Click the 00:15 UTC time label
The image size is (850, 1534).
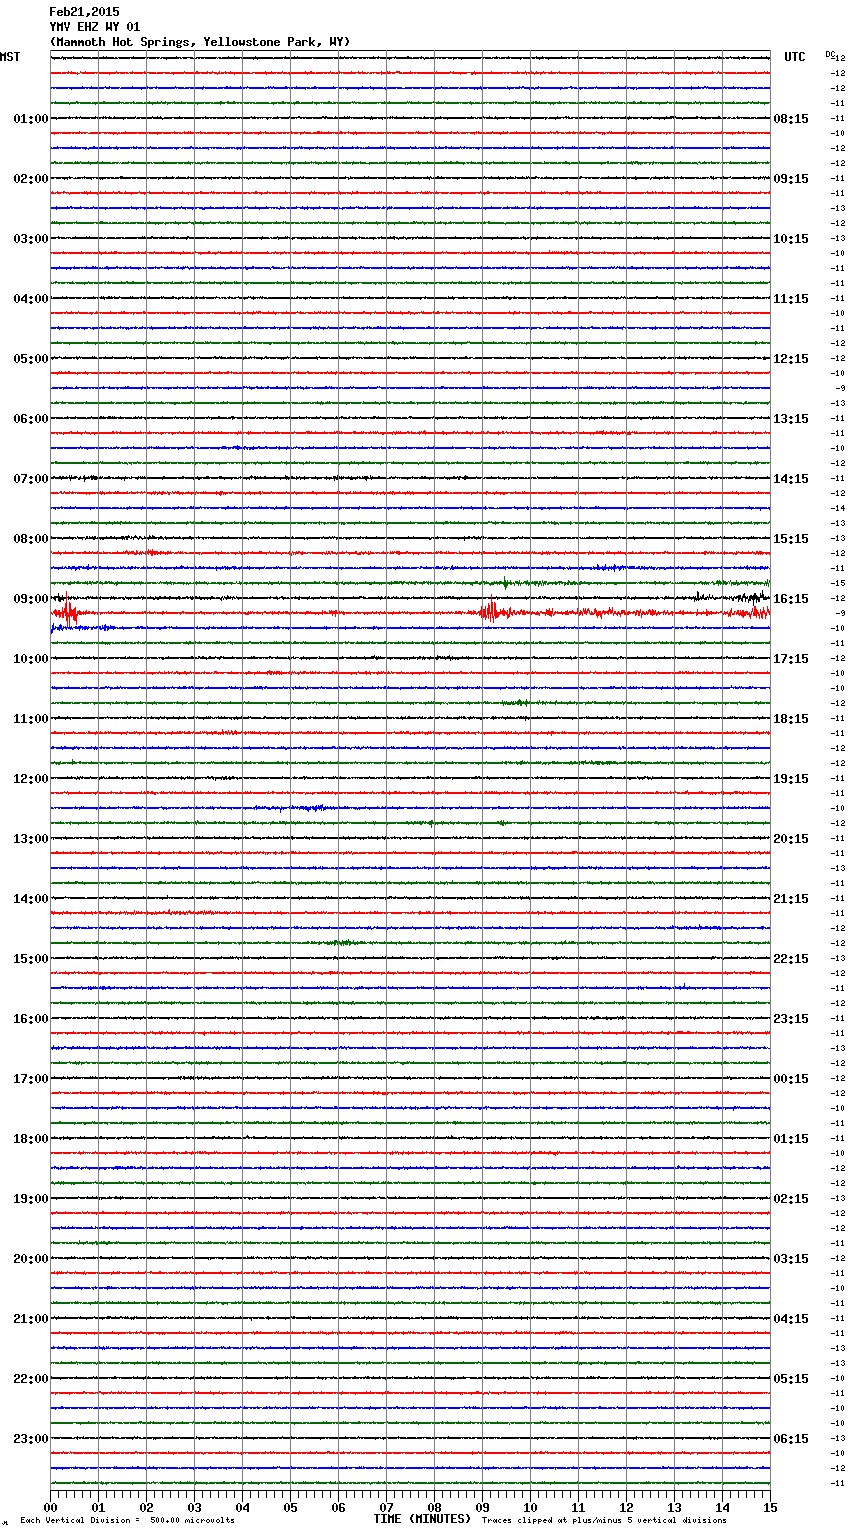click(x=791, y=1079)
